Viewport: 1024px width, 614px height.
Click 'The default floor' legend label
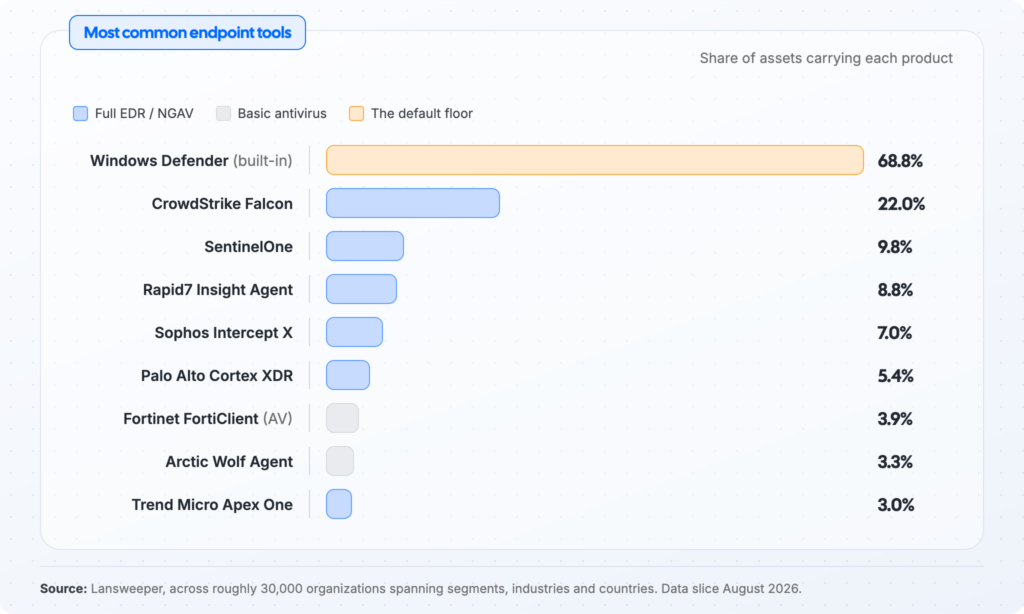(422, 114)
